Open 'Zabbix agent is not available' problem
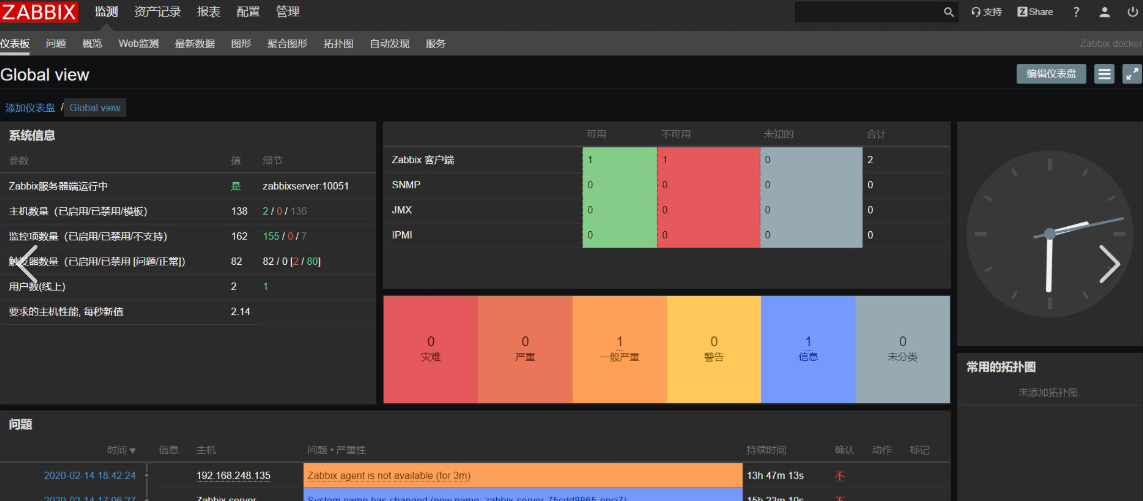Screen dimensions: 1143x501 (x=389, y=475)
